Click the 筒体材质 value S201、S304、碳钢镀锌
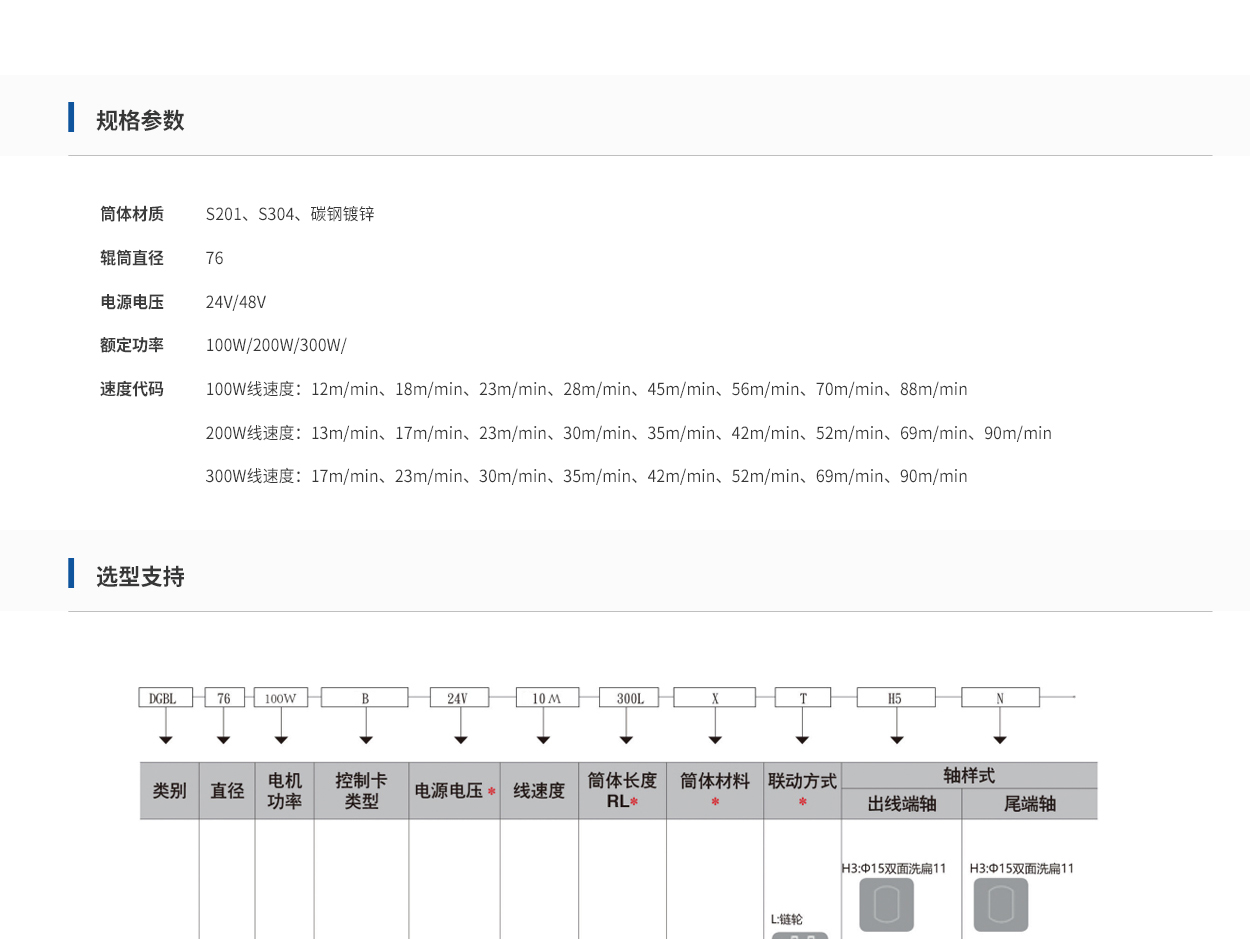The height and width of the screenshot is (939, 1250). 290,214
